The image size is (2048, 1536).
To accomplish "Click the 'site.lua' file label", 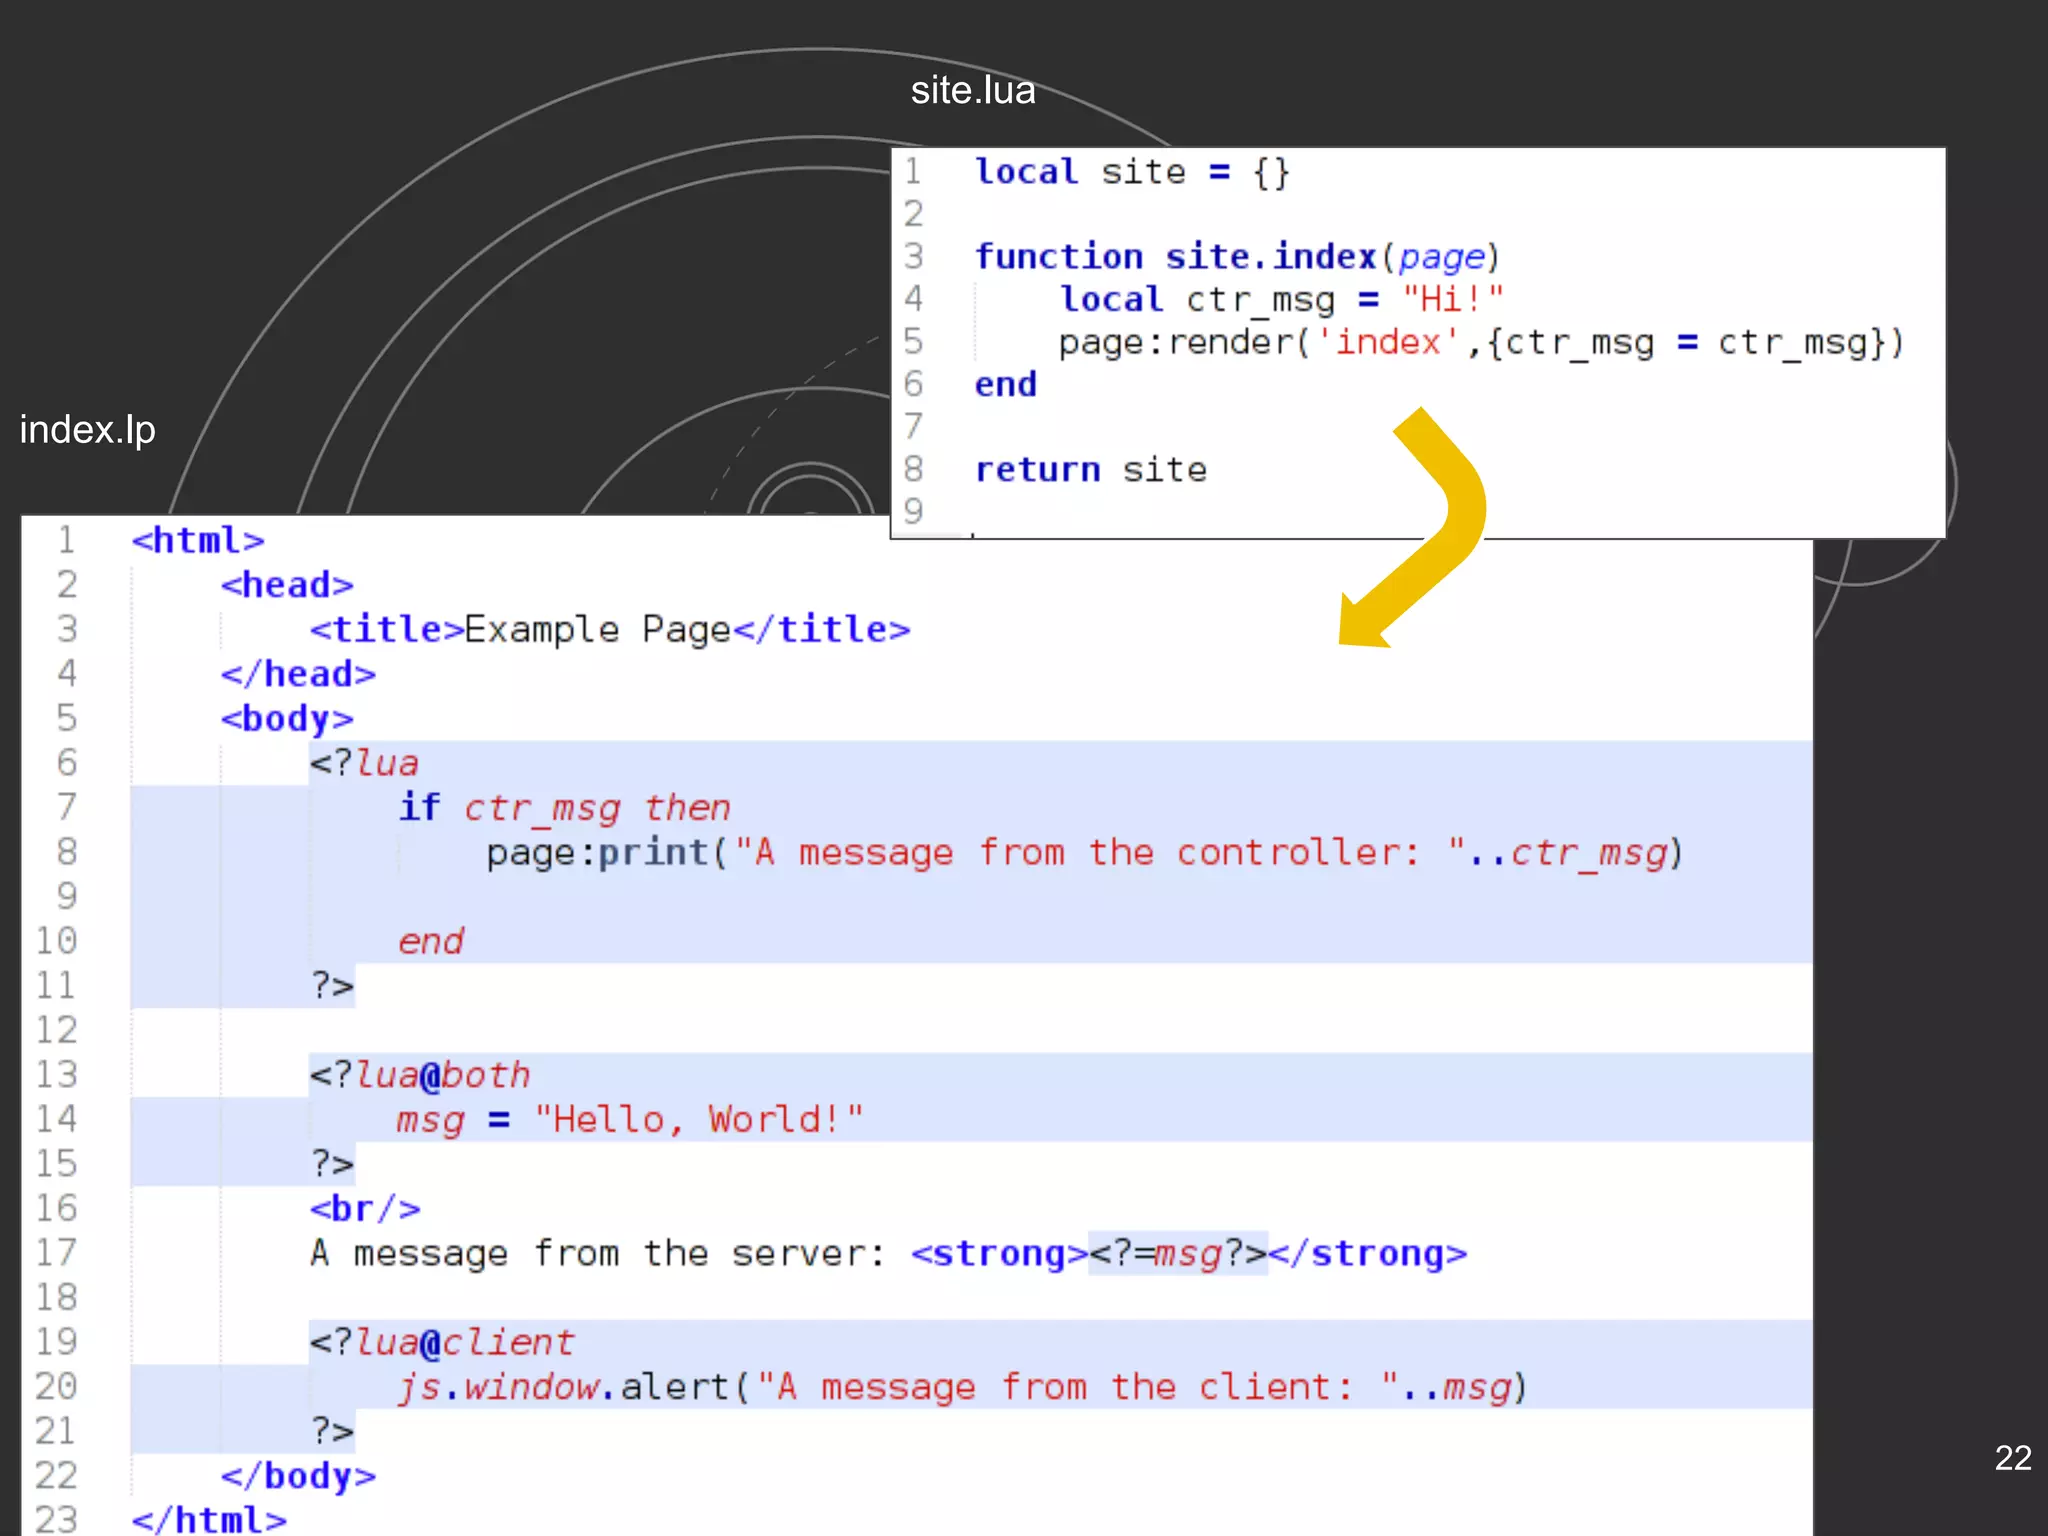I will pyautogui.click(x=972, y=91).
